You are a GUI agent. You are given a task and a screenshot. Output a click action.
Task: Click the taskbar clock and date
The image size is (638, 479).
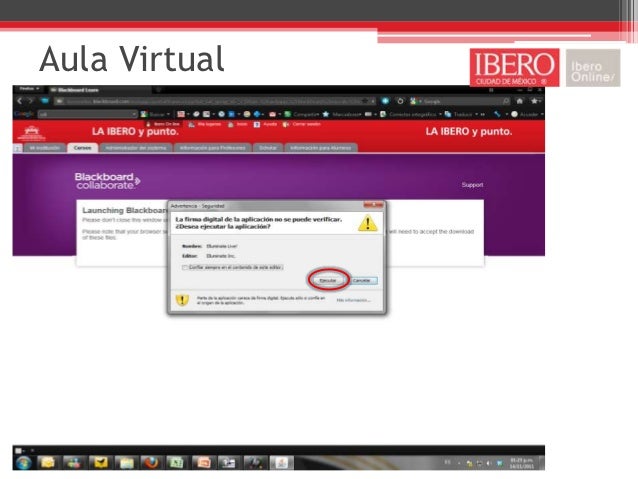point(522,463)
